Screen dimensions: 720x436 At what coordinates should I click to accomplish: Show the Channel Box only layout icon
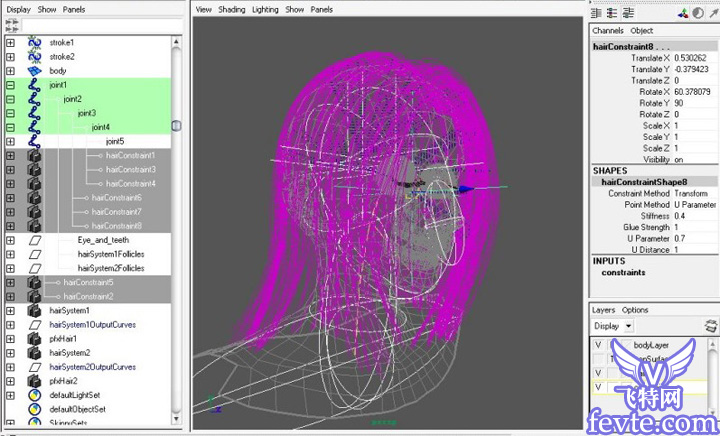[596, 13]
